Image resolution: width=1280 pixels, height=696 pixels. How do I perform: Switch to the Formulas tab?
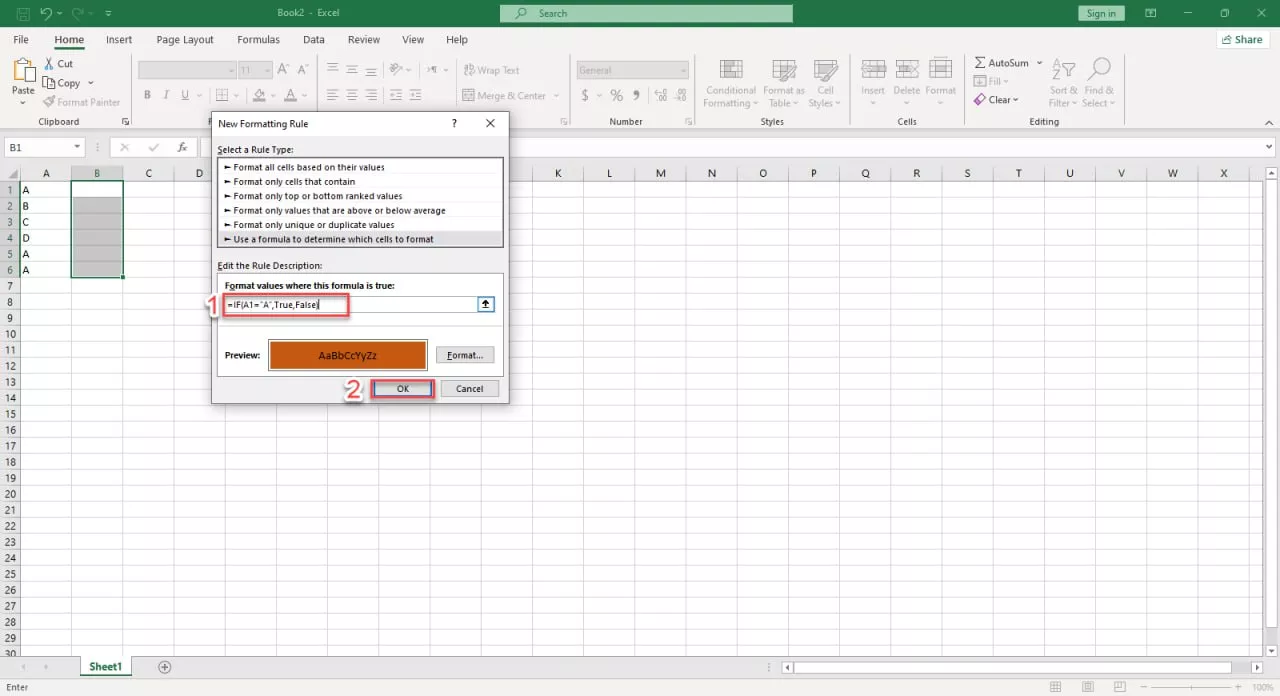point(258,40)
